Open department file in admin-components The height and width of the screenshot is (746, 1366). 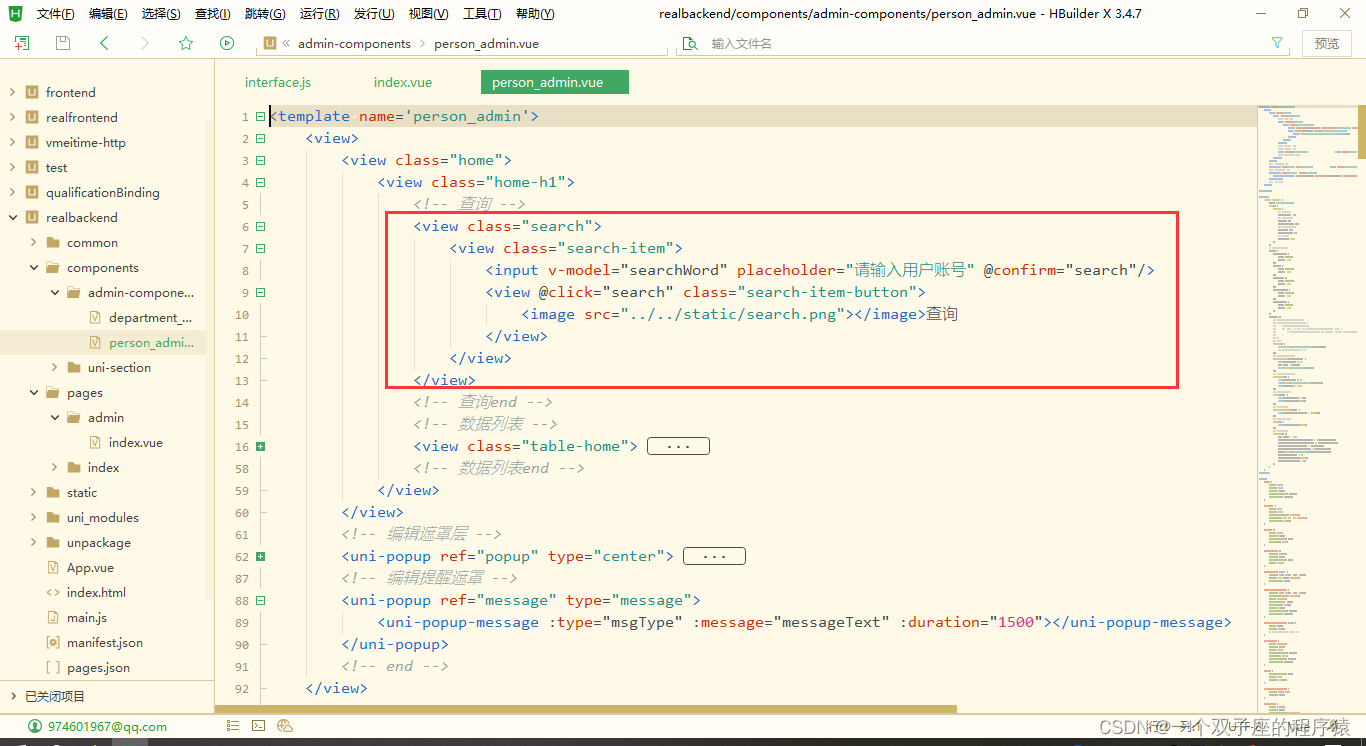point(150,317)
